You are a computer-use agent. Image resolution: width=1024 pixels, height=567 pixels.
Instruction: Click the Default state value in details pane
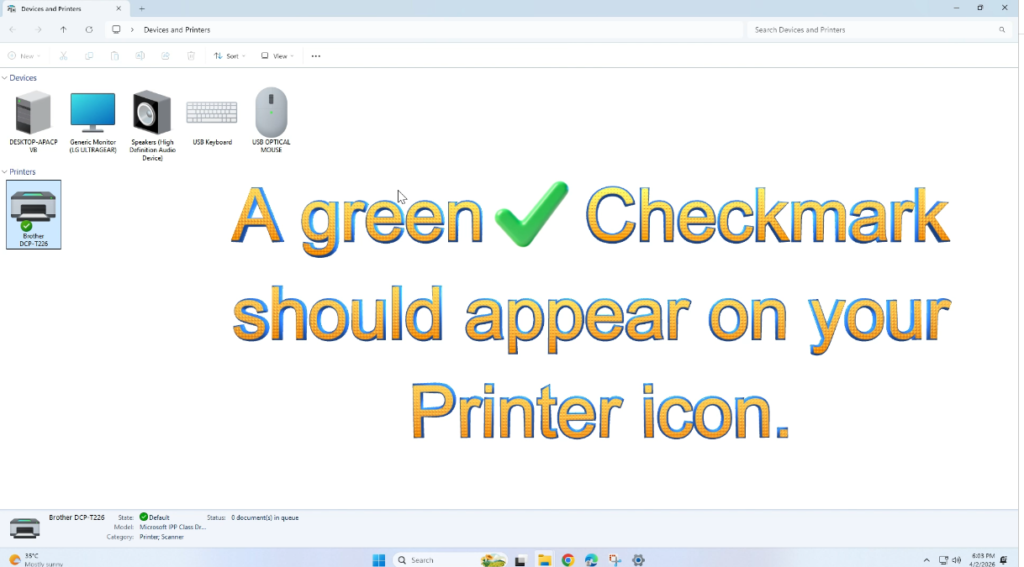(x=155, y=517)
